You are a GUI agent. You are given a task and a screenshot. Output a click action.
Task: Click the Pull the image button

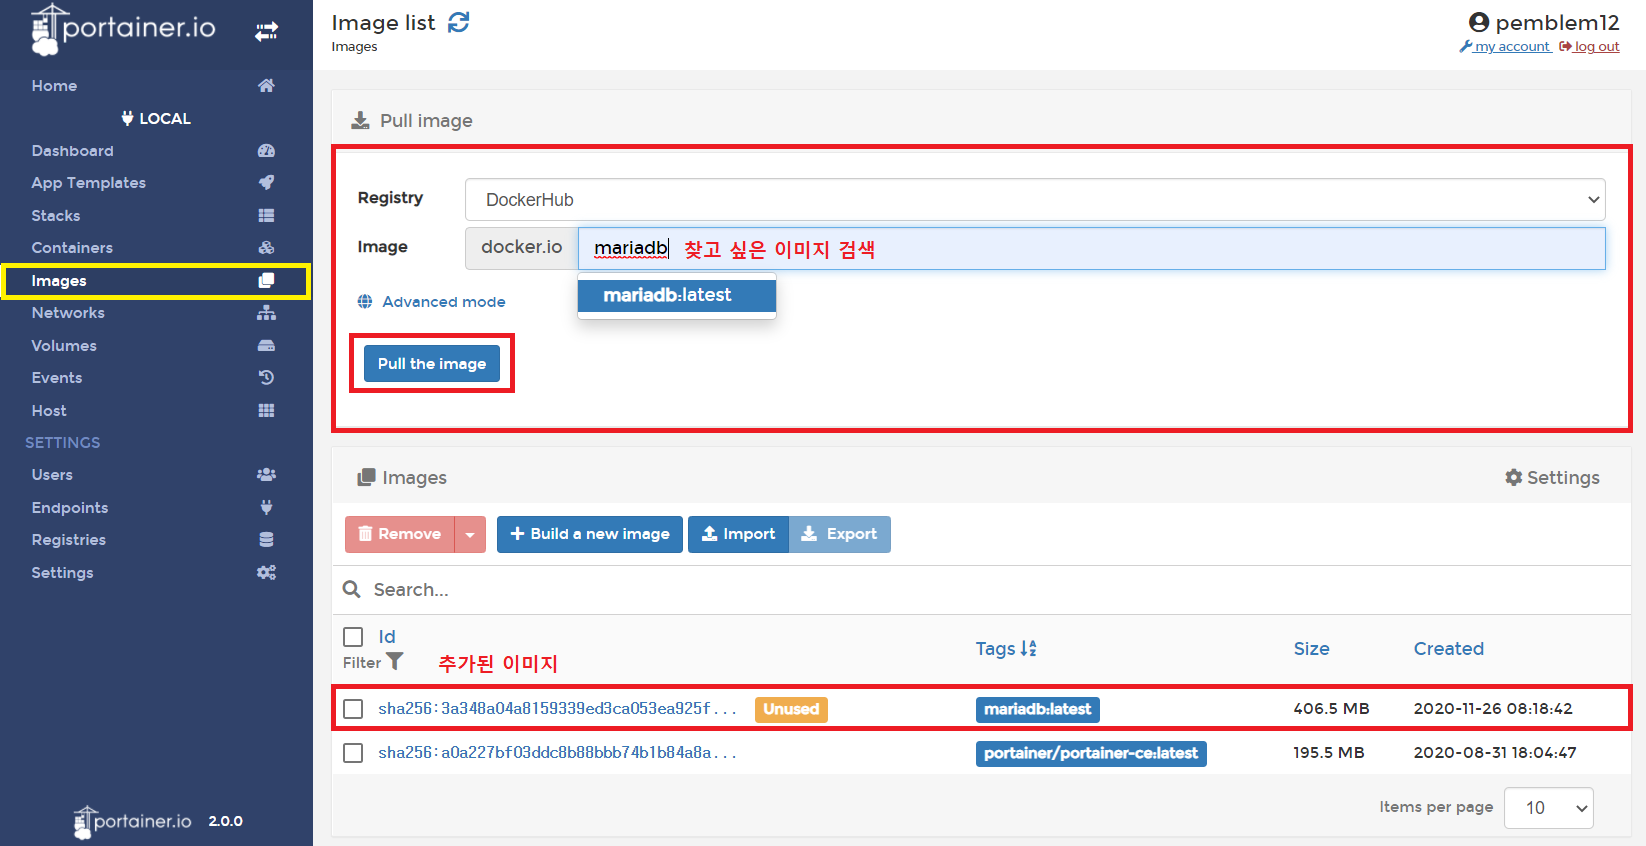432,364
